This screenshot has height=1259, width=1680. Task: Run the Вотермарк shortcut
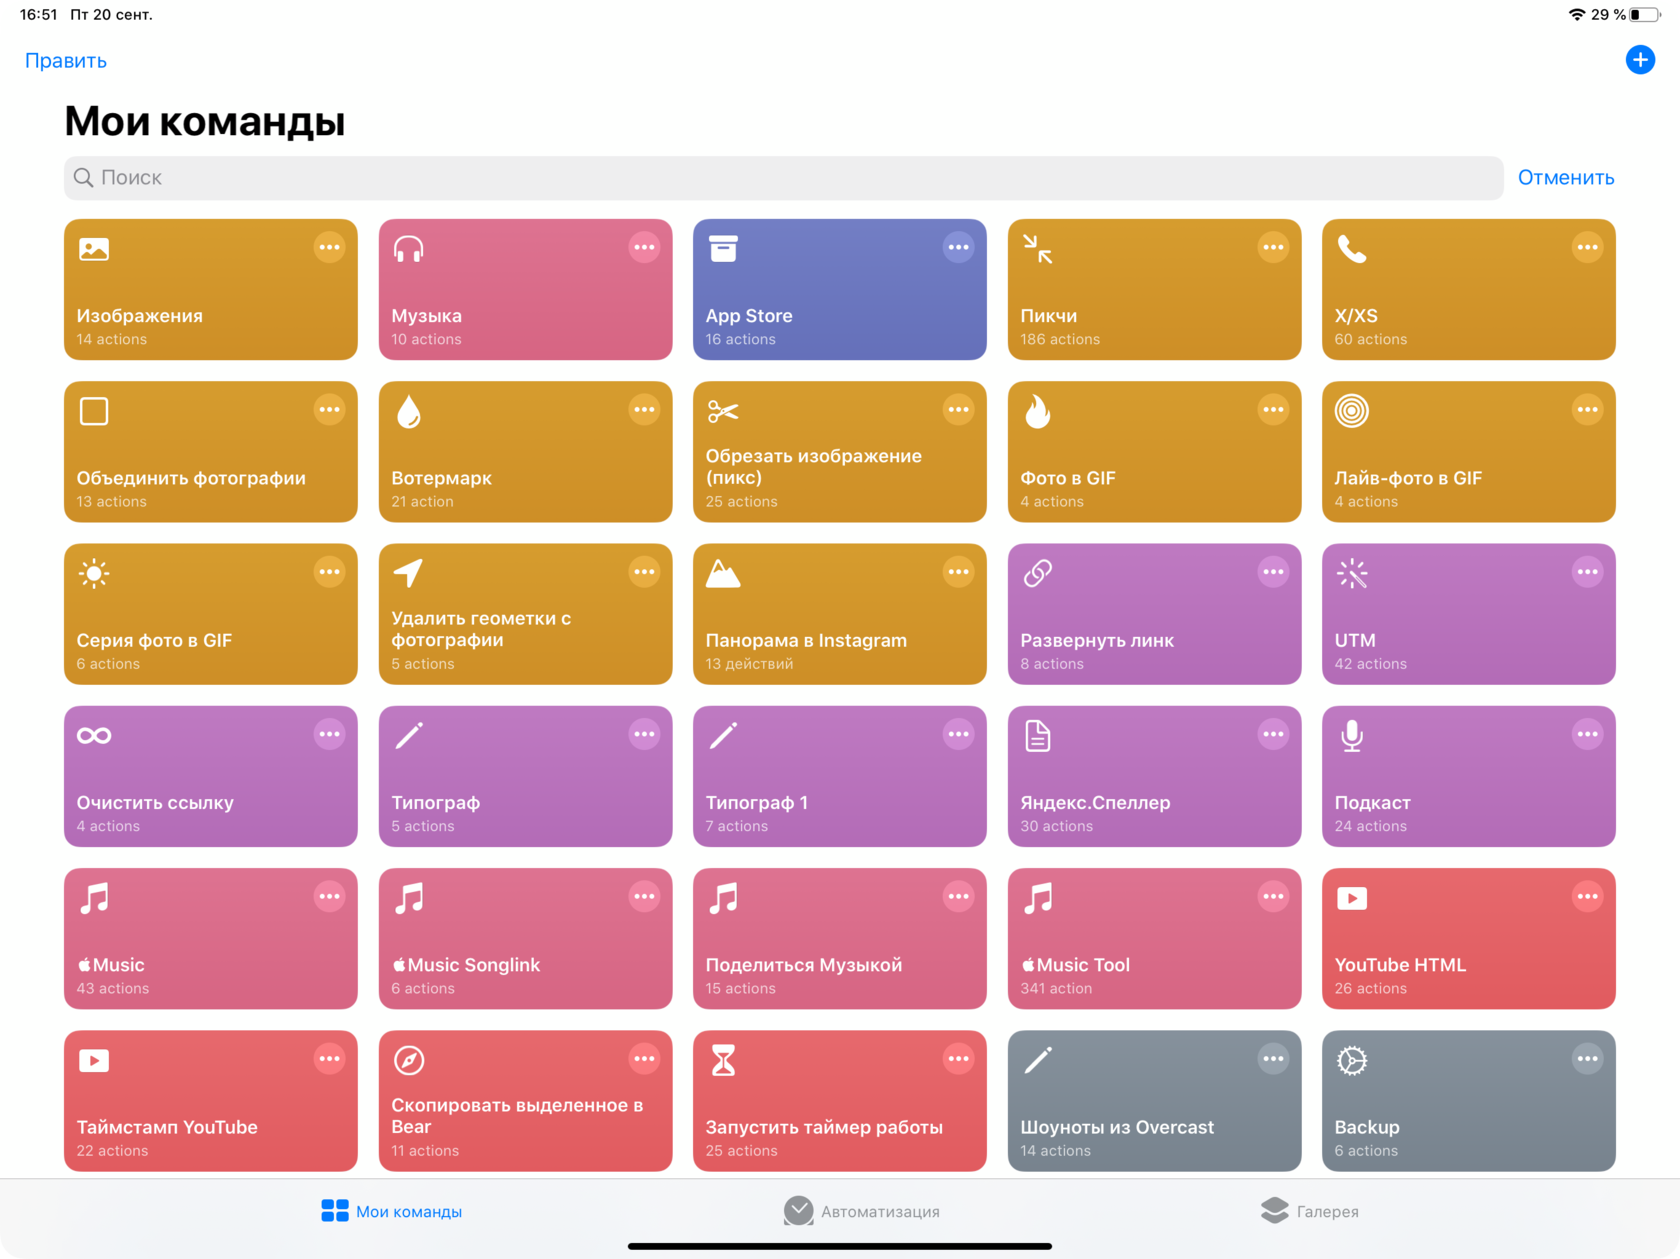coord(525,452)
